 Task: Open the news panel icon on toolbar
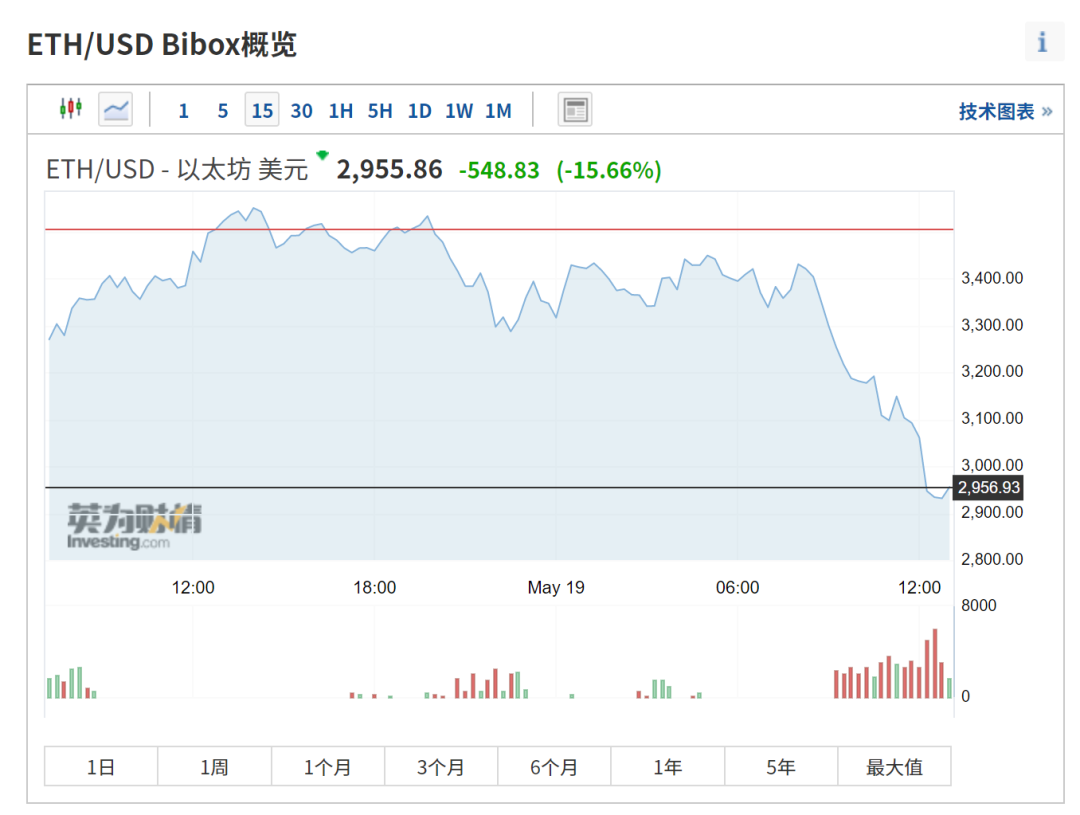pyautogui.click(x=575, y=110)
